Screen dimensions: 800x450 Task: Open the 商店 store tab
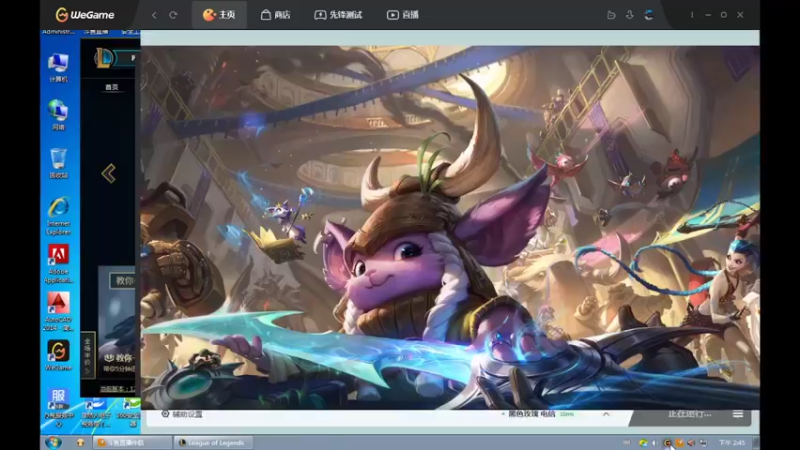[x=276, y=15]
